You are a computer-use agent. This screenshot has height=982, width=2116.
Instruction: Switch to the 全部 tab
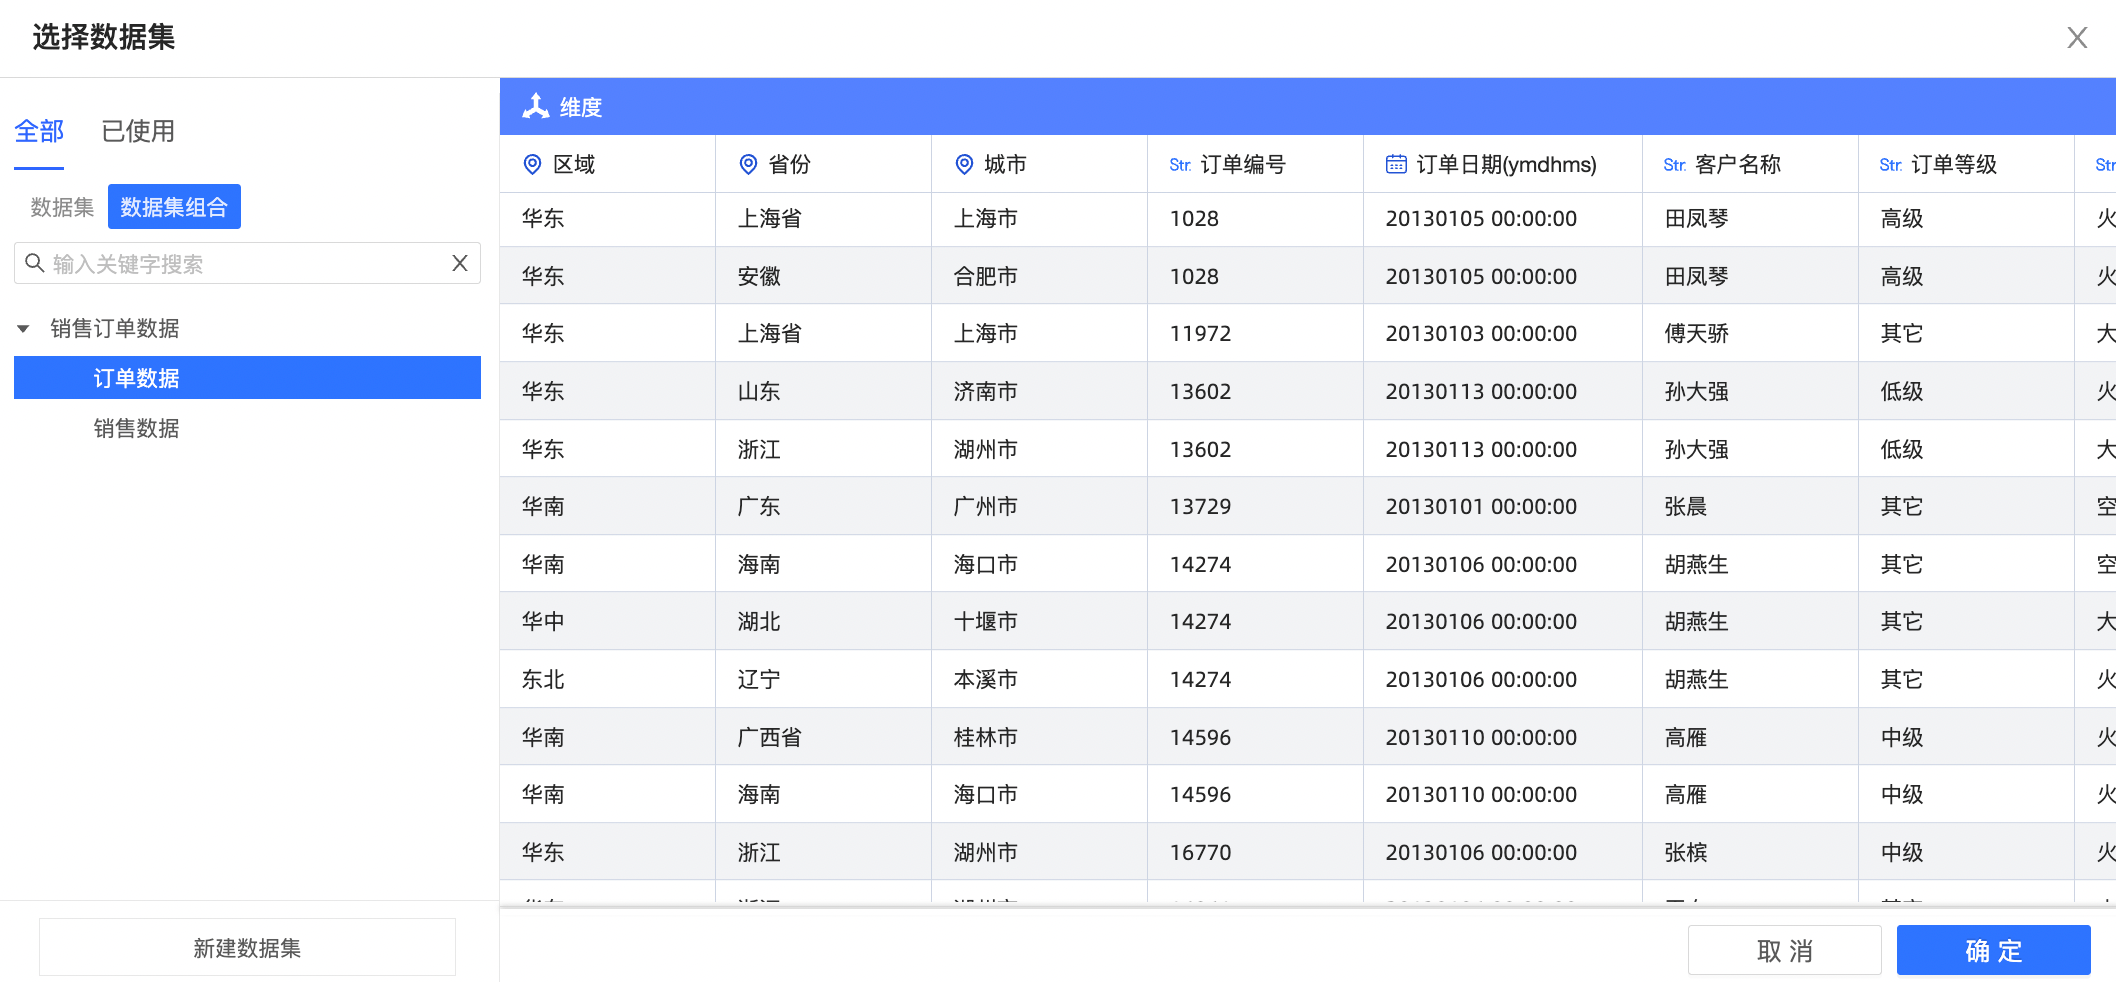(39, 131)
